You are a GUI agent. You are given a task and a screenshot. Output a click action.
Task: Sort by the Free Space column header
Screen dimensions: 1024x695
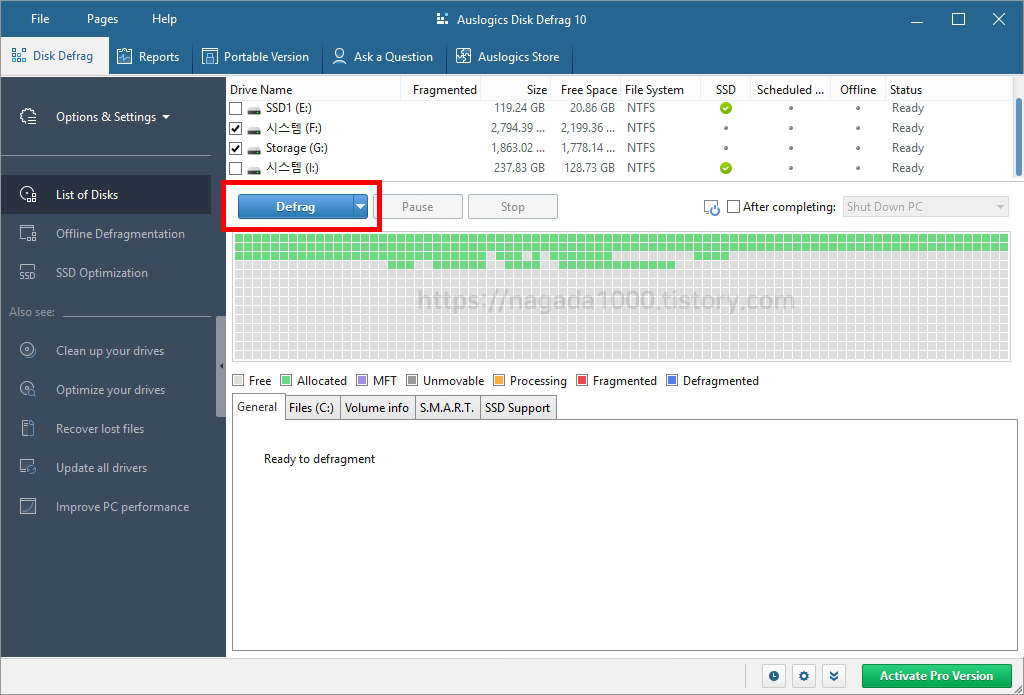(588, 90)
